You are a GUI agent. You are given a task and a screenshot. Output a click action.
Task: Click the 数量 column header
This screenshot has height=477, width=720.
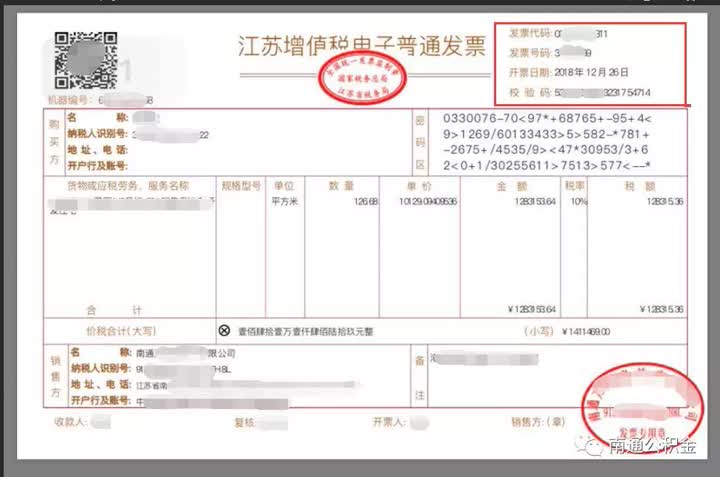tap(341, 186)
